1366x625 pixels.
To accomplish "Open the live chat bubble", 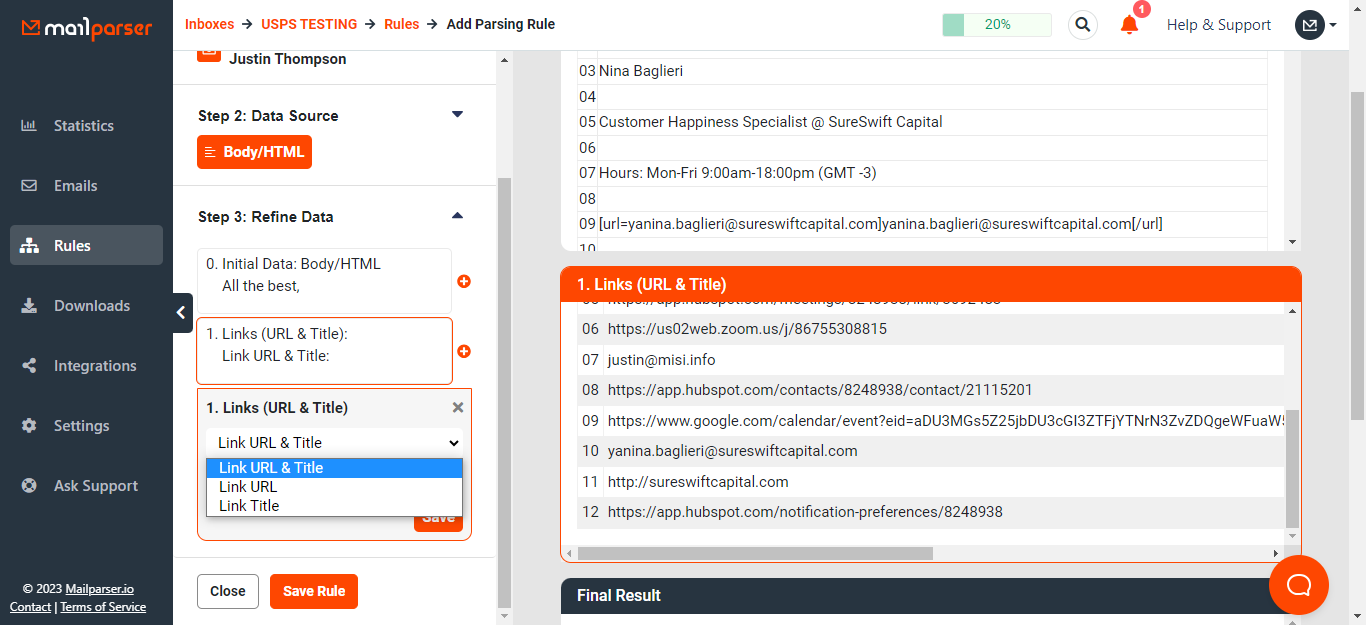I will pos(1299,585).
